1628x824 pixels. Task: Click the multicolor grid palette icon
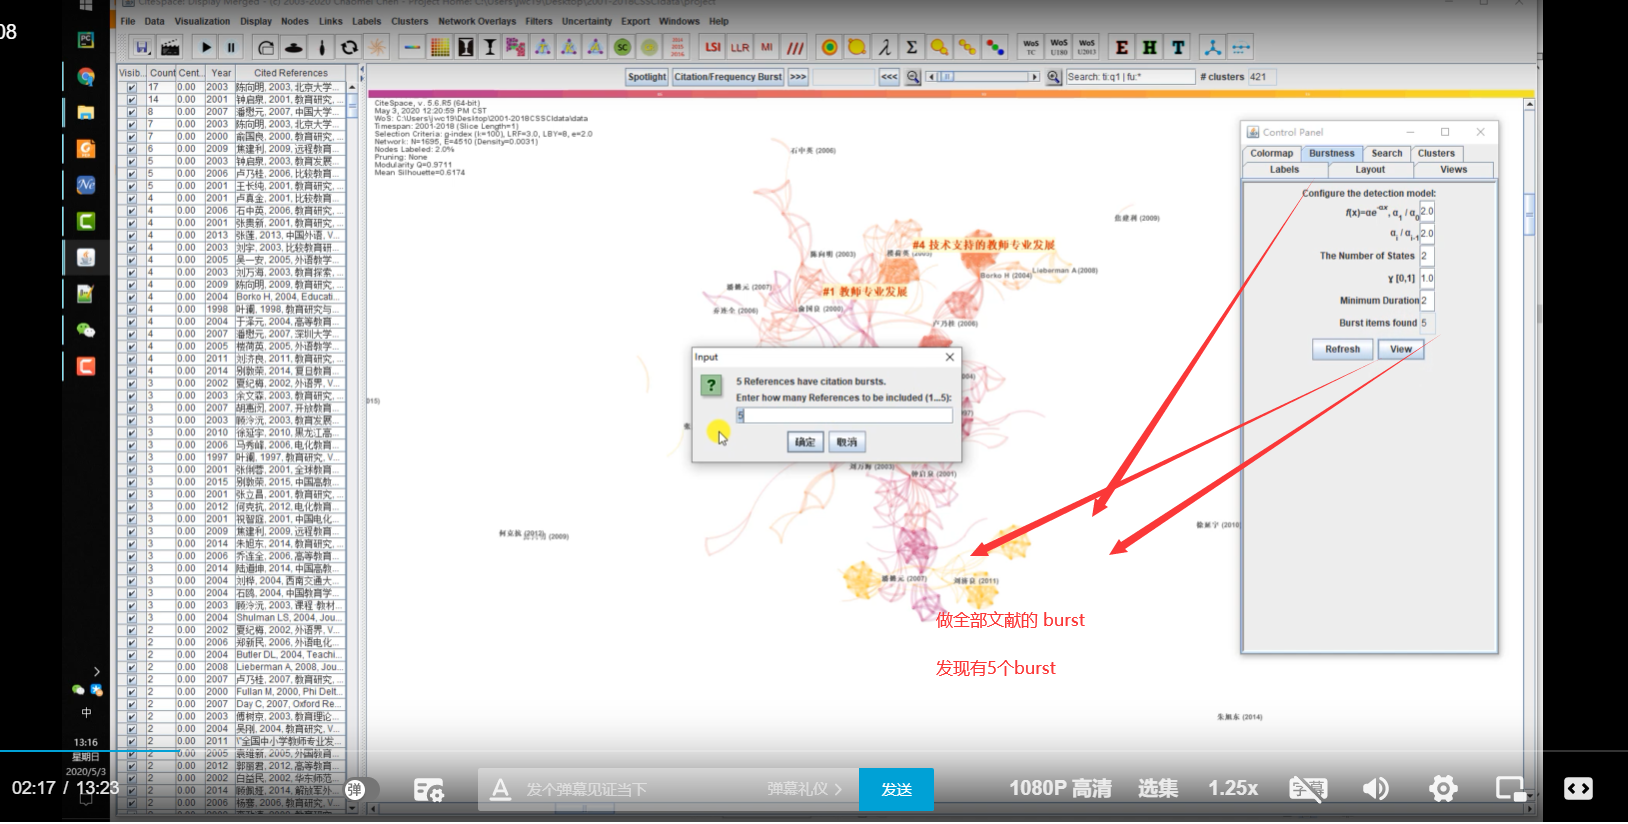[440, 47]
